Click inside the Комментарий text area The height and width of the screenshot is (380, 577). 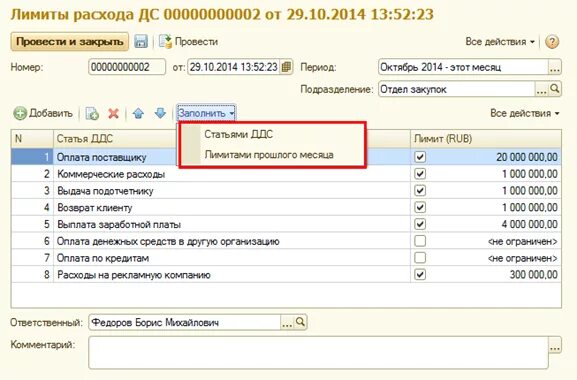click(x=318, y=352)
